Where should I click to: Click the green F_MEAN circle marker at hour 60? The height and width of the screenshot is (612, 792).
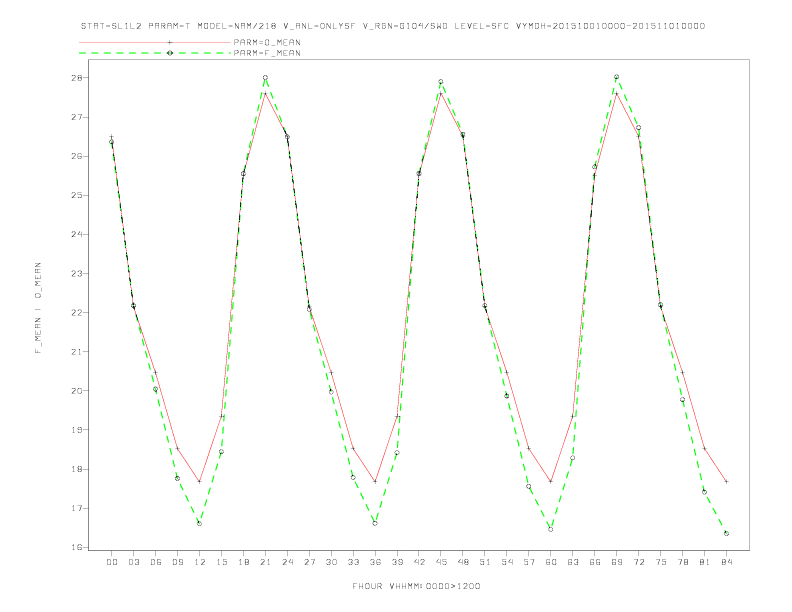(x=551, y=529)
